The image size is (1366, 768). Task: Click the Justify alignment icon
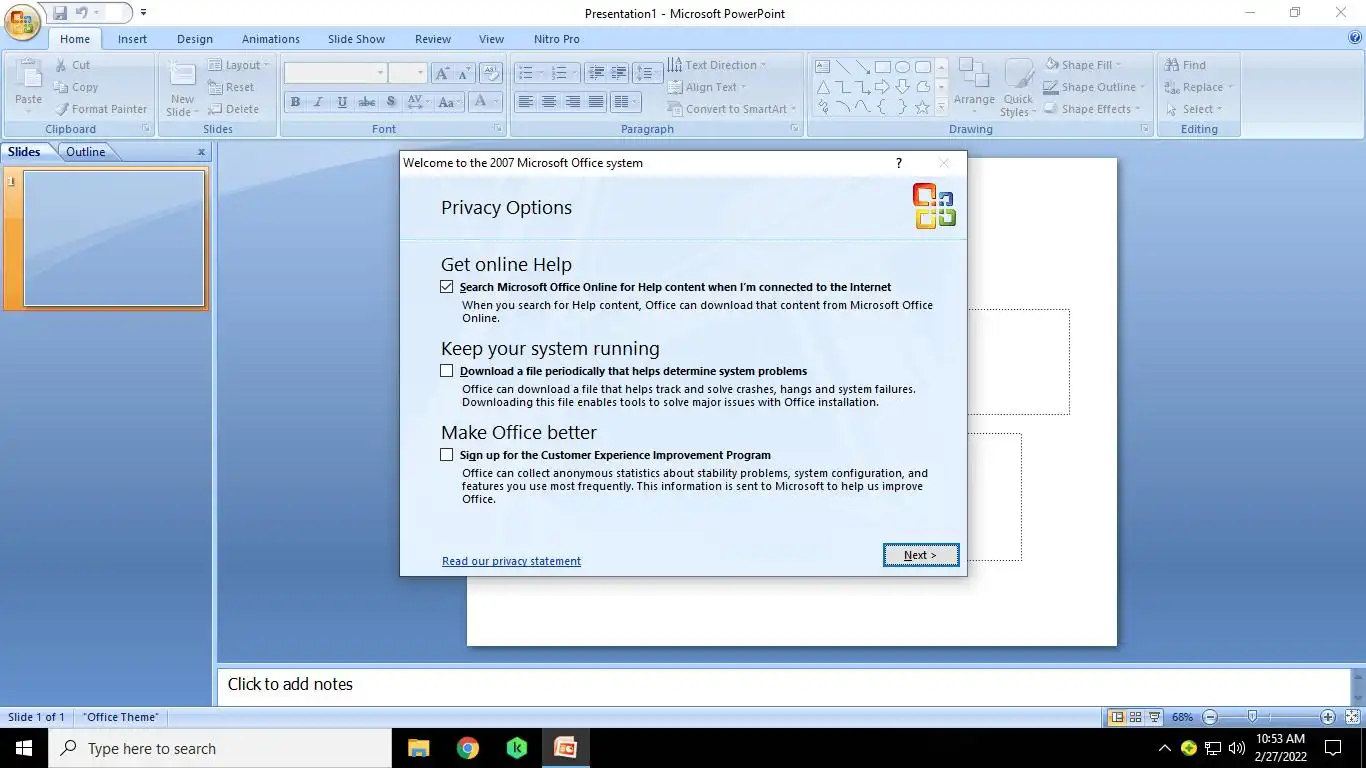pos(597,102)
